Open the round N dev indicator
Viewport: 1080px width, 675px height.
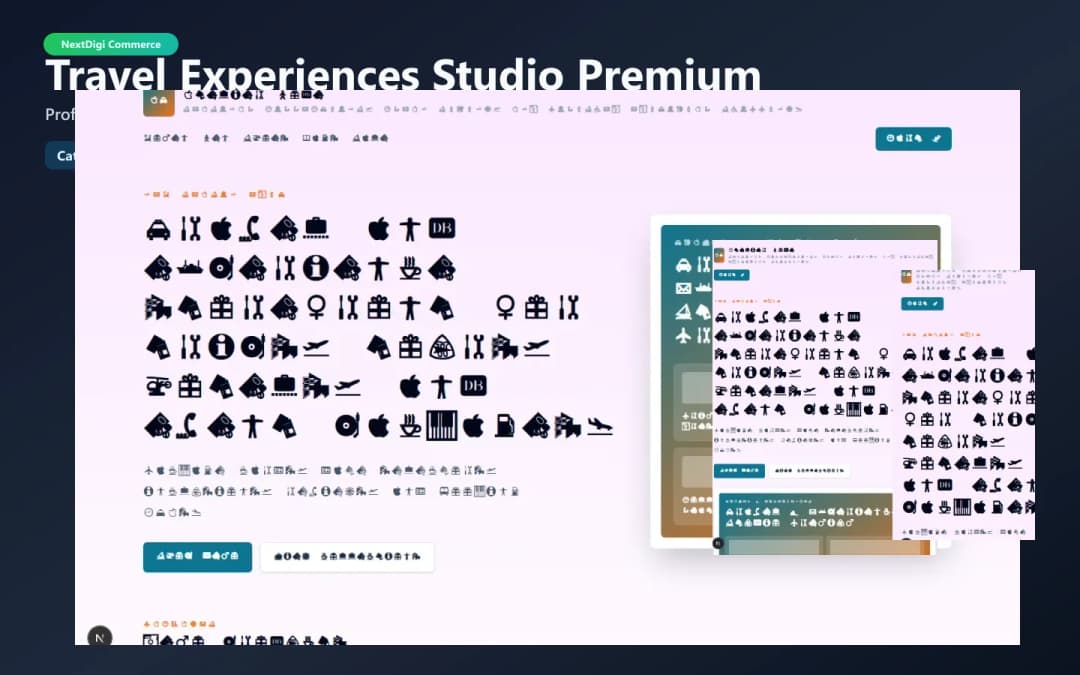[100, 637]
